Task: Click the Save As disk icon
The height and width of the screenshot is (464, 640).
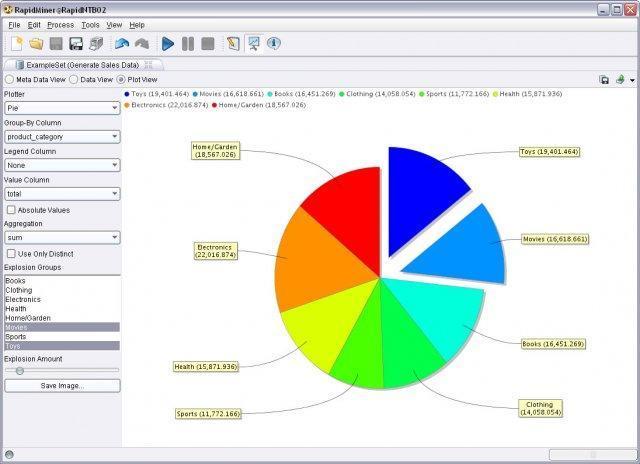Action: point(76,43)
